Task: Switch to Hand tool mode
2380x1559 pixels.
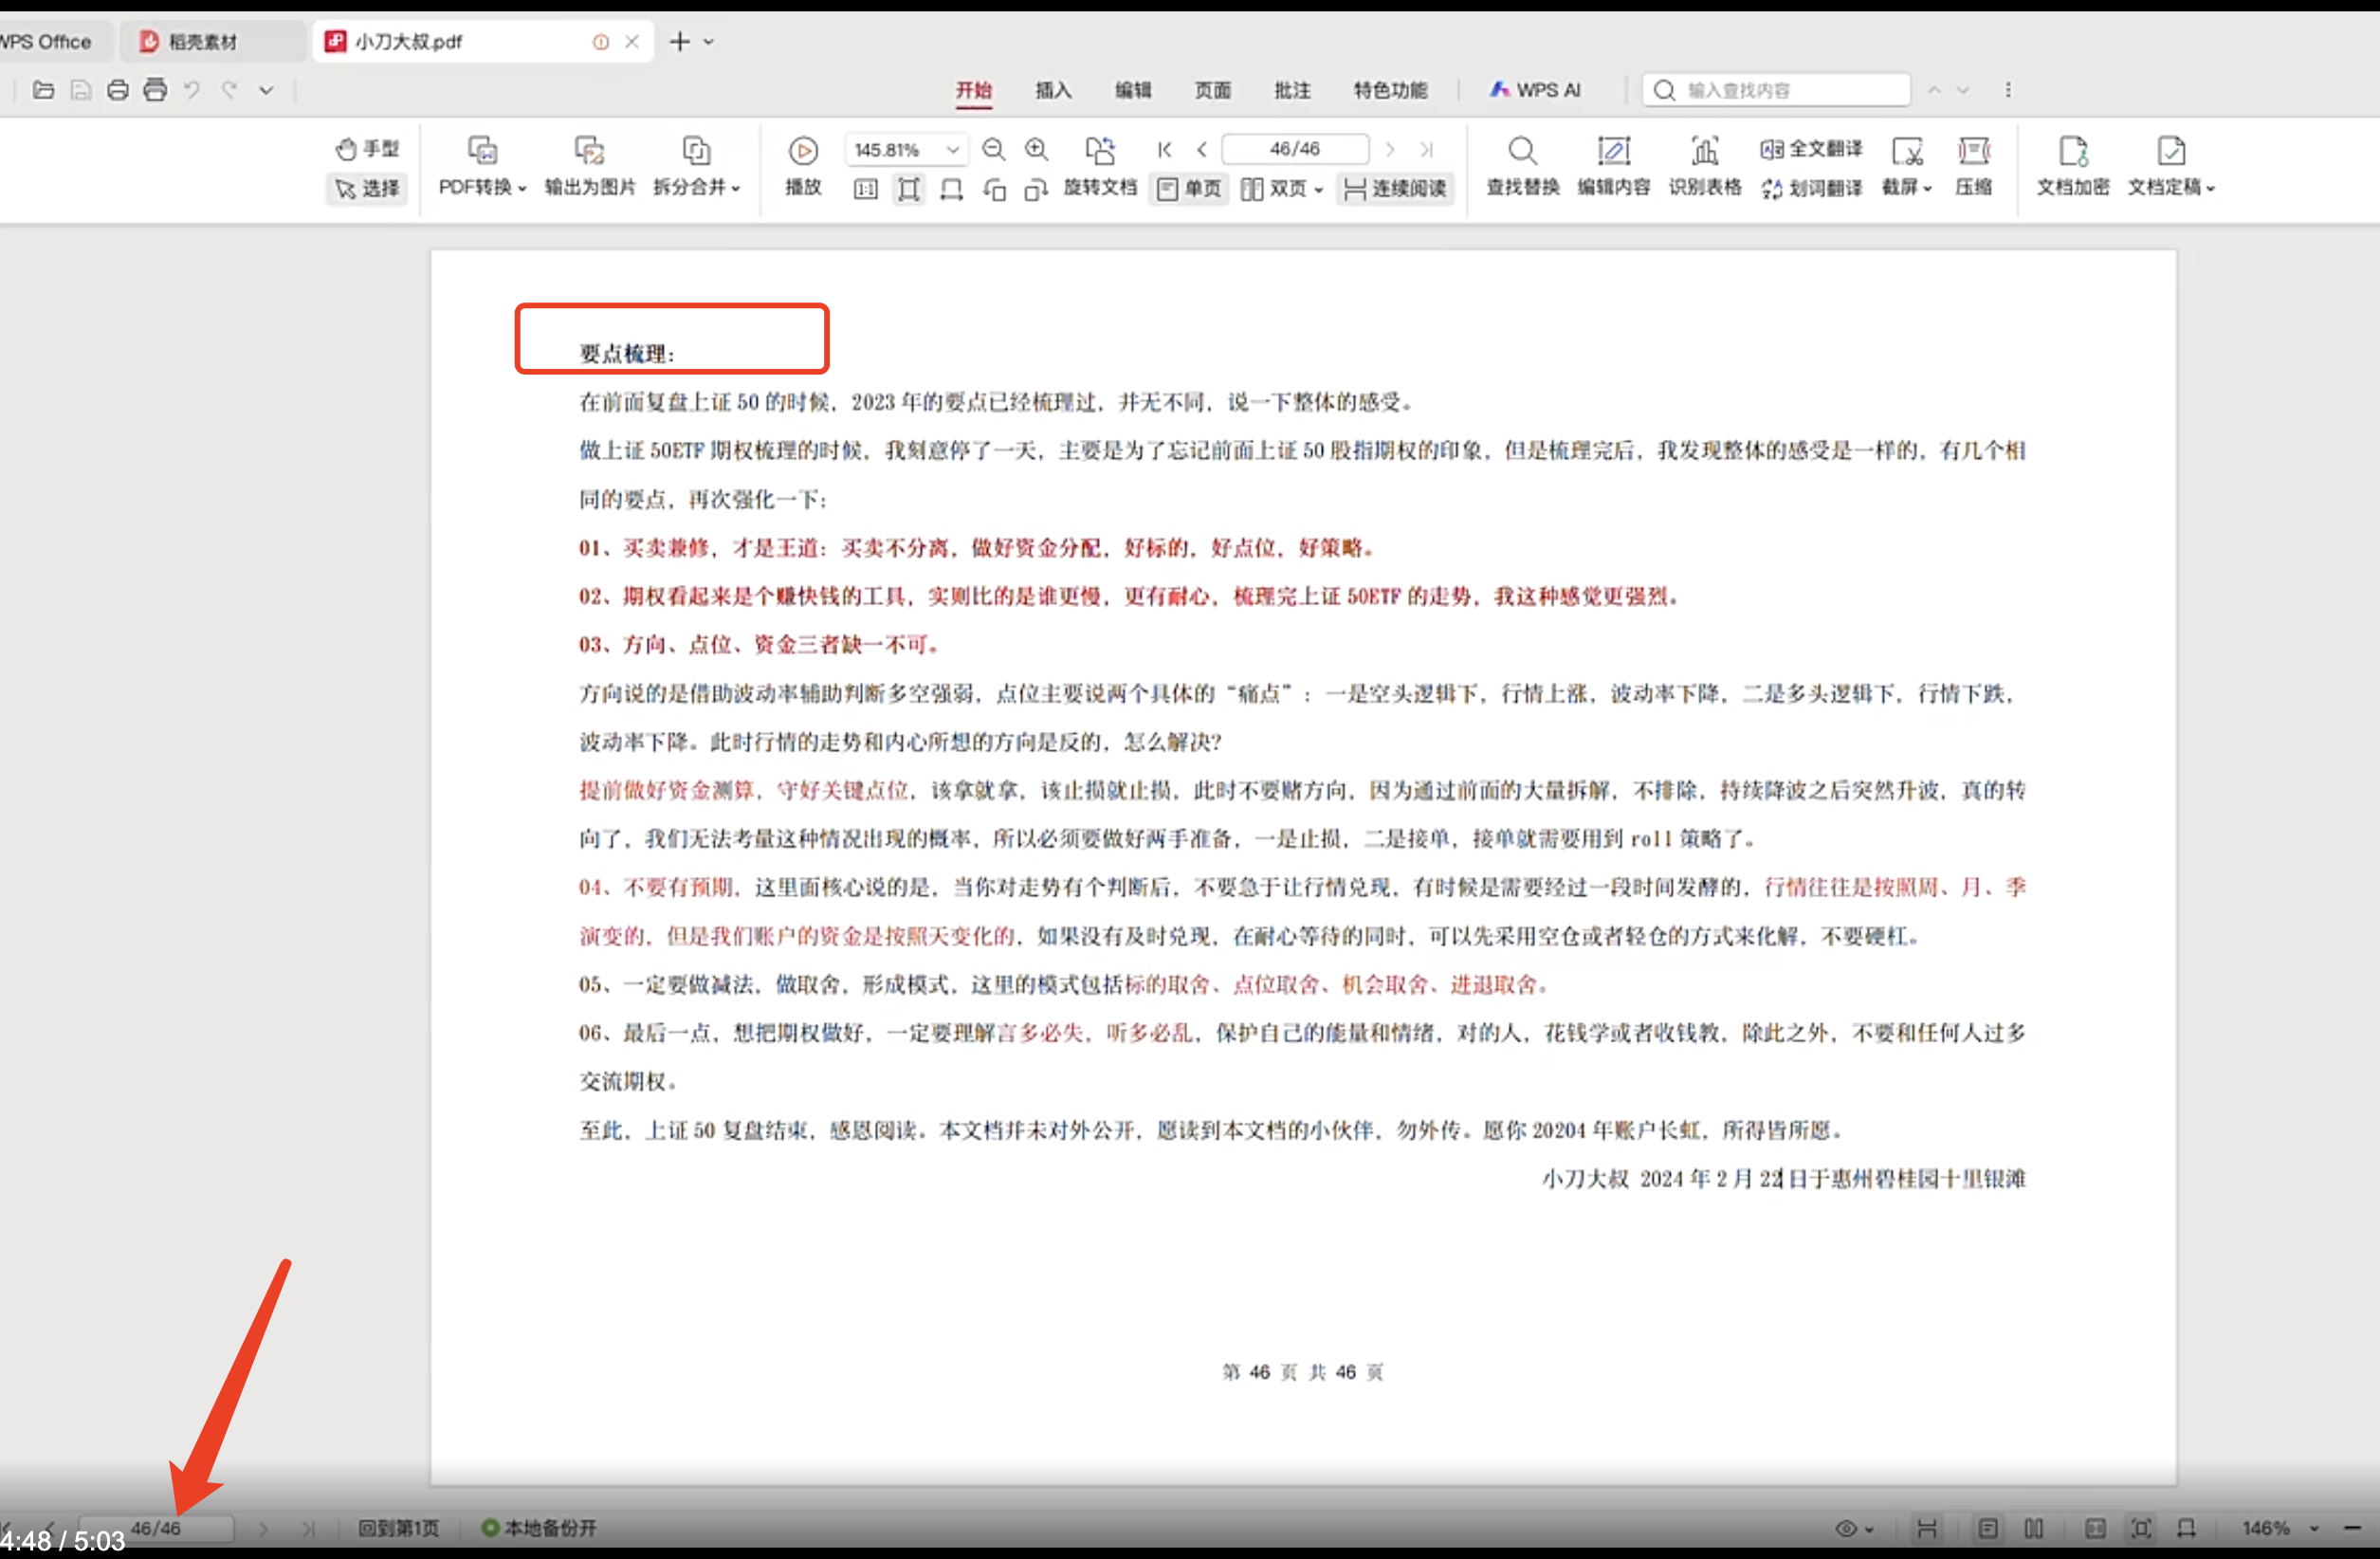Action: click(x=367, y=149)
